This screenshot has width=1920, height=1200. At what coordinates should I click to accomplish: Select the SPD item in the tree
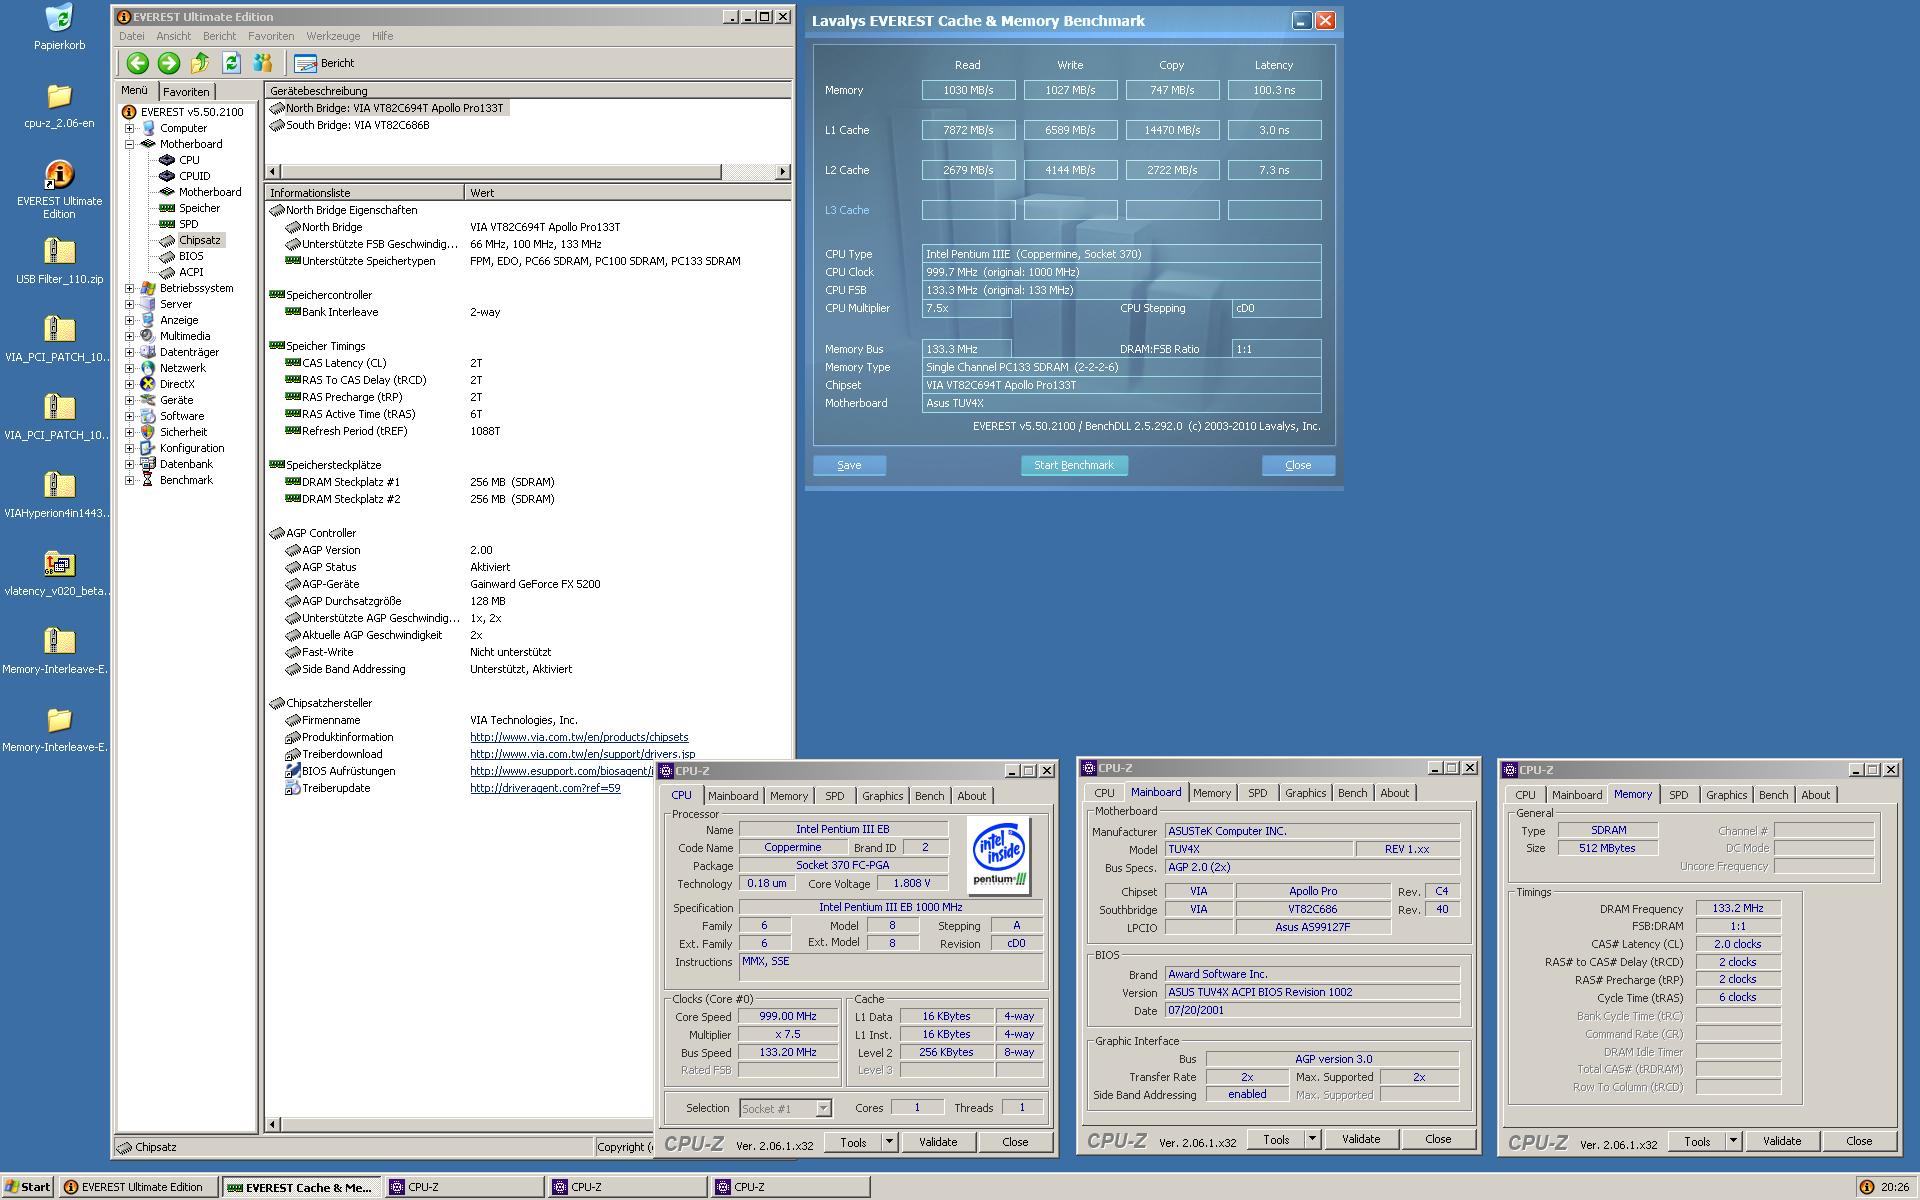coord(188,224)
